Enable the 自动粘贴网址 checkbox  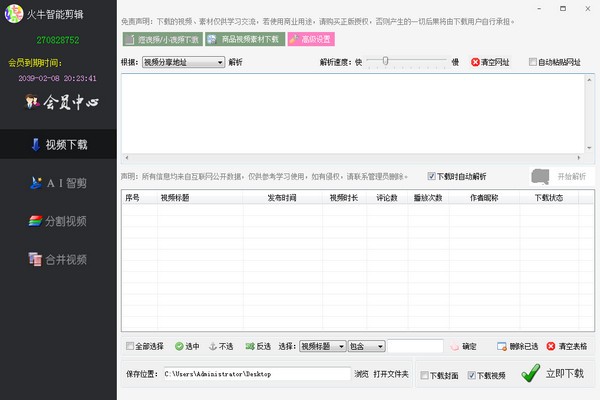pyautogui.click(x=534, y=62)
